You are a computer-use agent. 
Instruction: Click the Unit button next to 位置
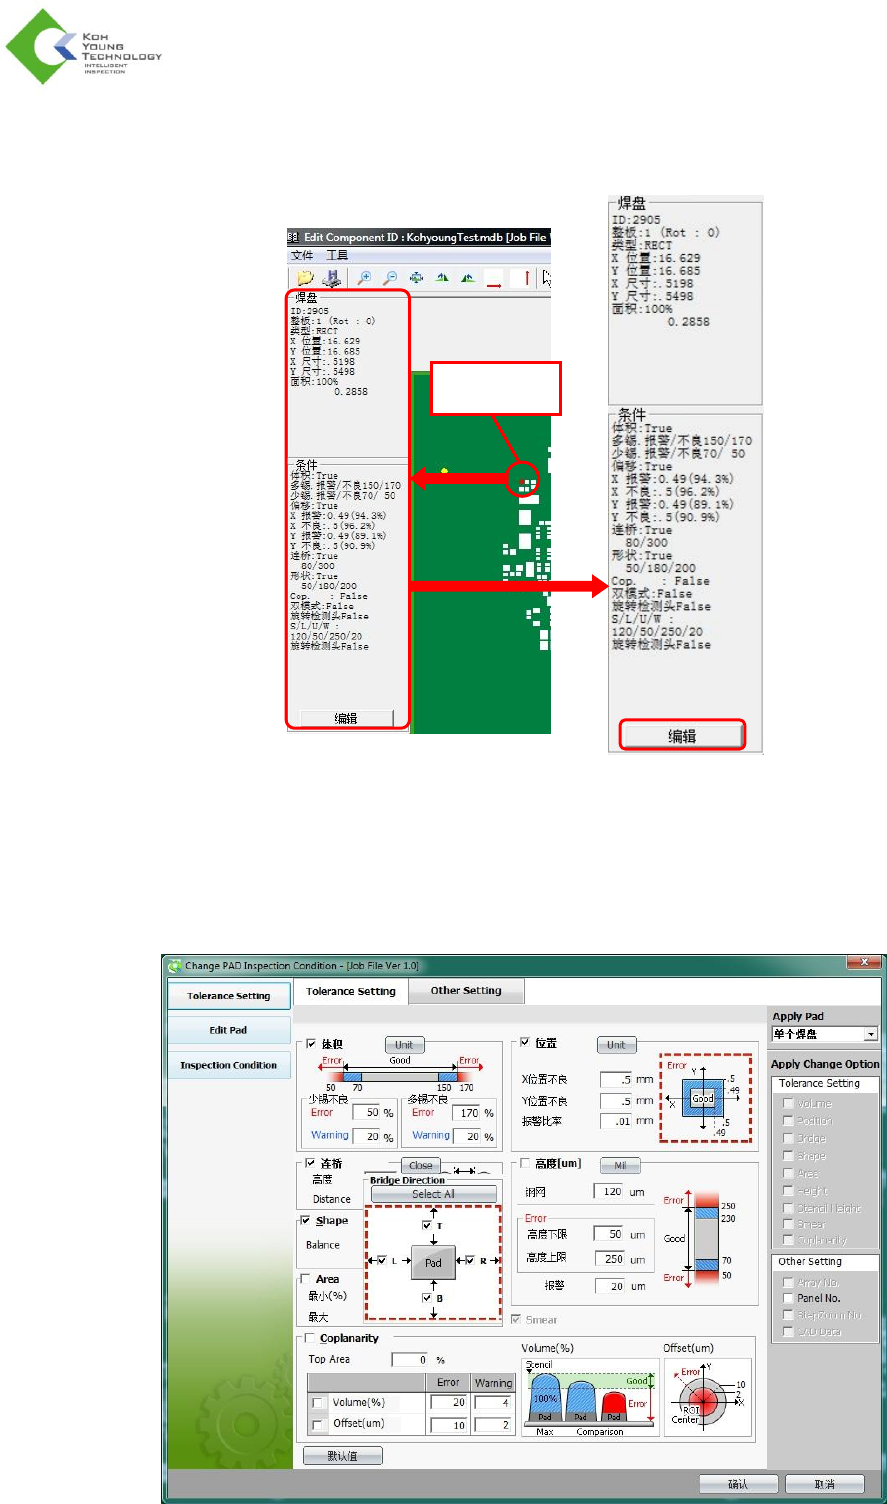click(616, 1045)
